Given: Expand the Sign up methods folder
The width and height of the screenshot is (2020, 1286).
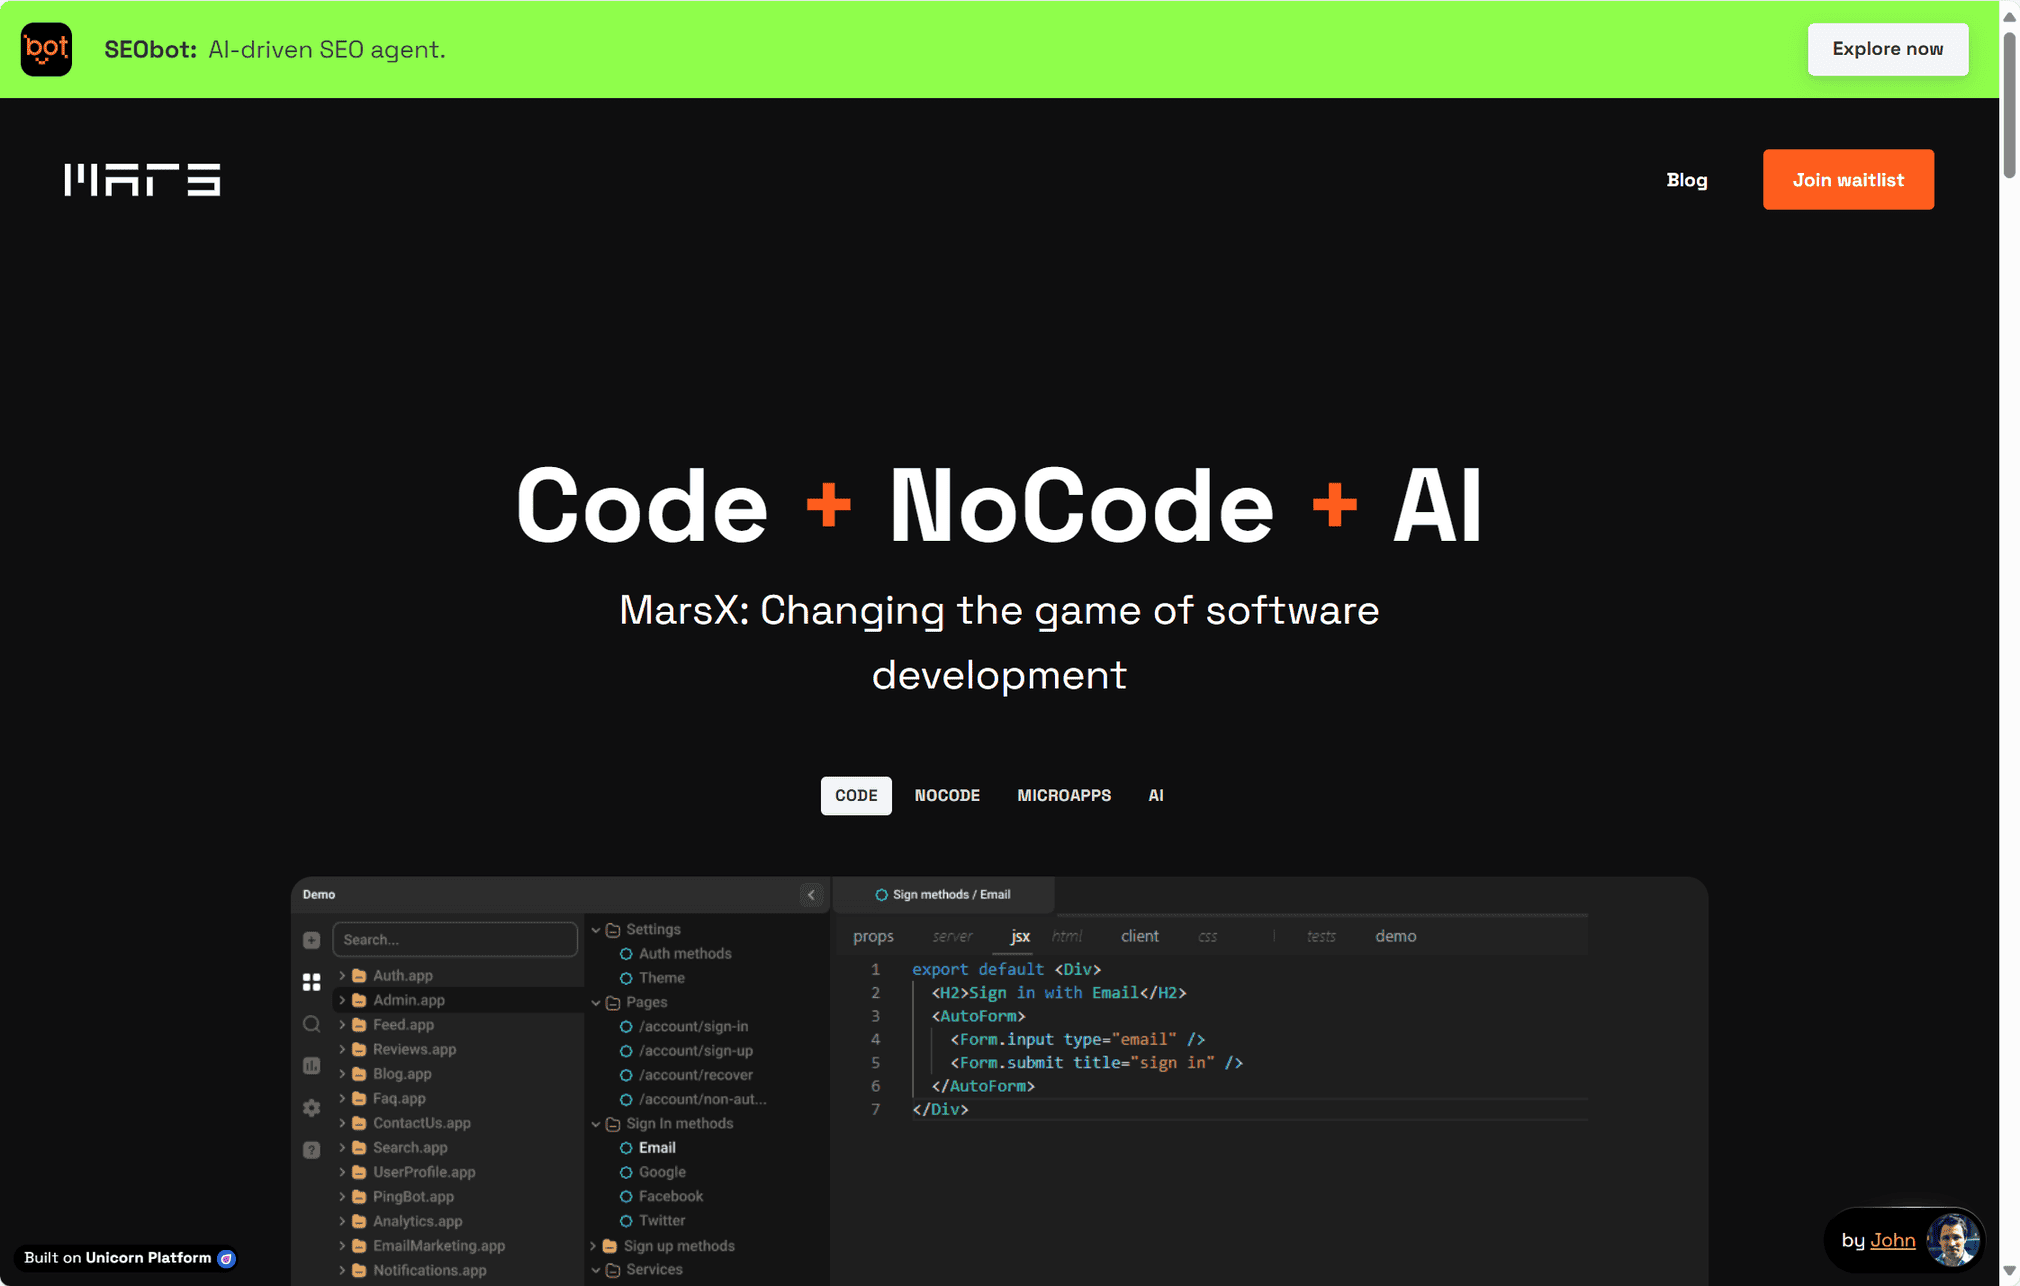Looking at the screenshot, I should click(x=594, y=1246).
